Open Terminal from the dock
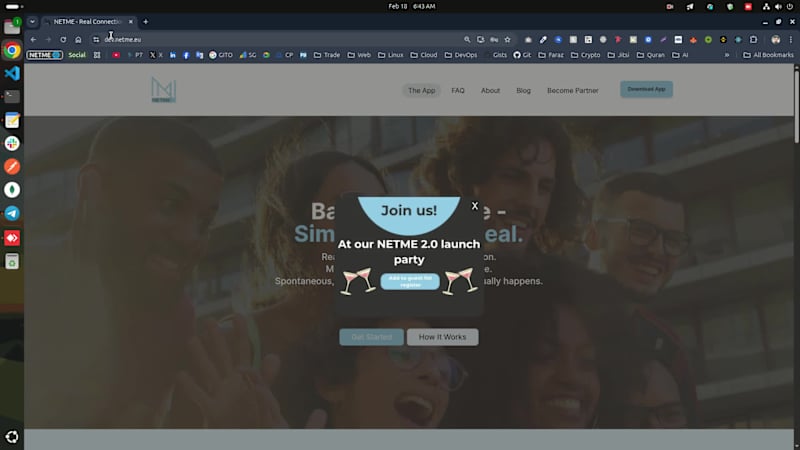800x450 pixels. [12, 96]
